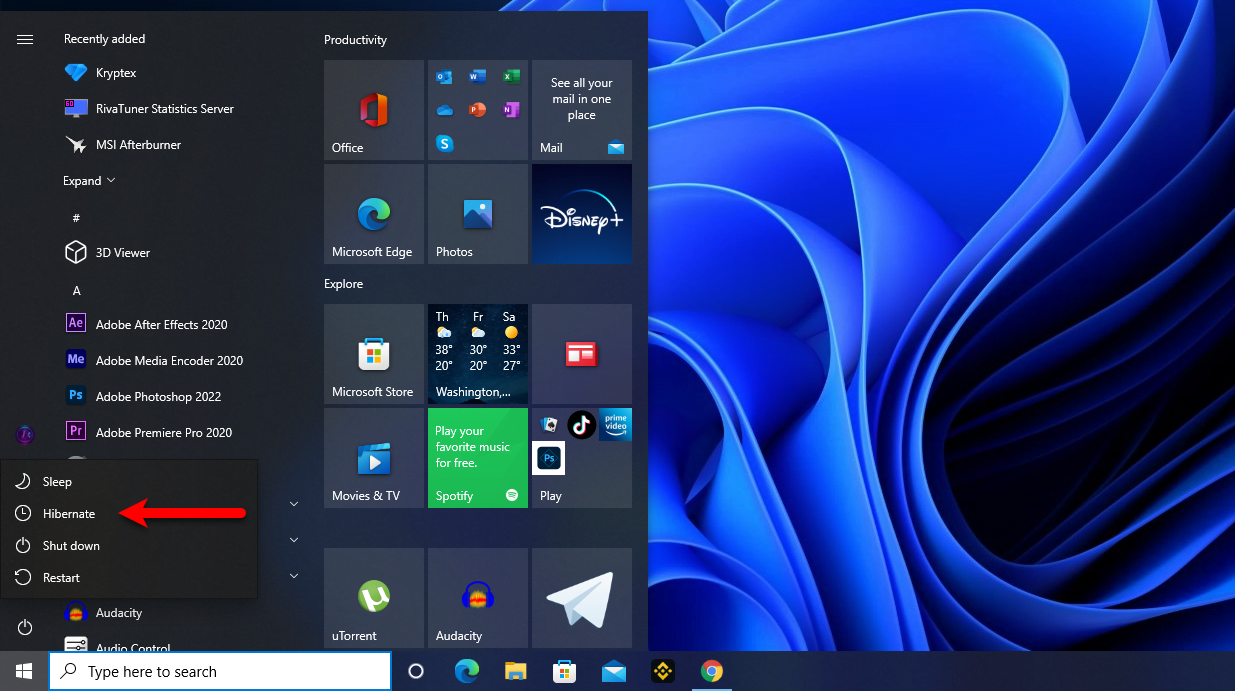Image resolution: width=1235 pixels, height=691 pixels.
Task: Open the red News tile
Action: coord(582,354)
